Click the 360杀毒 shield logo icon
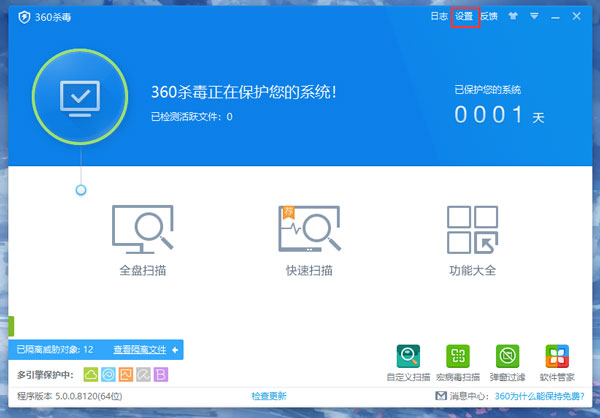The height and width of the screenshot is (418, 600). (24, 17)
